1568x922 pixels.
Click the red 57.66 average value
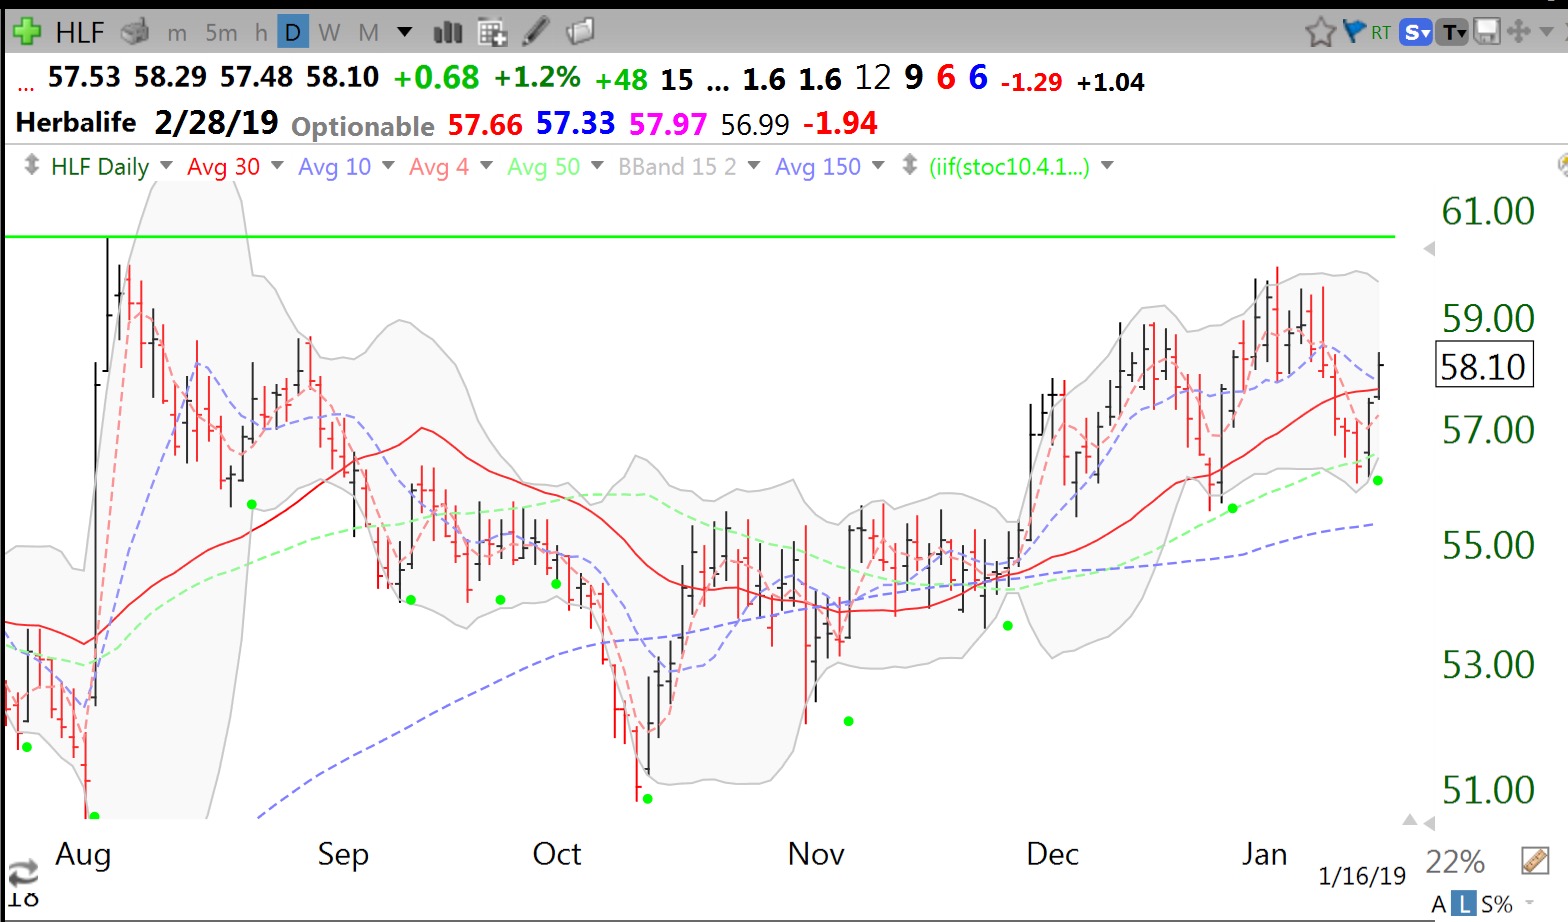tap(485, 125)
